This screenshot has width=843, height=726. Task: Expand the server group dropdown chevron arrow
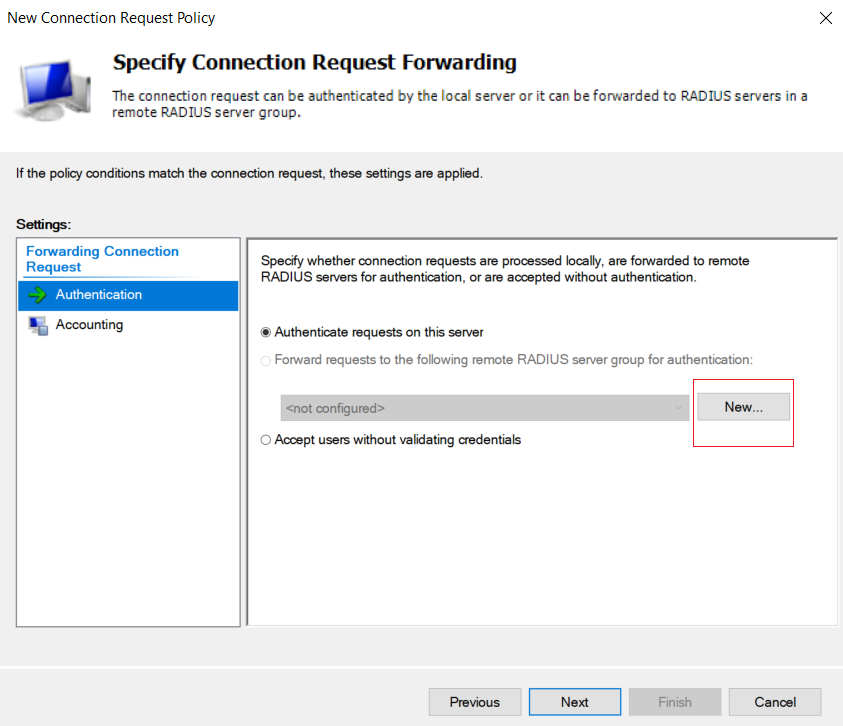pos(678,408)
